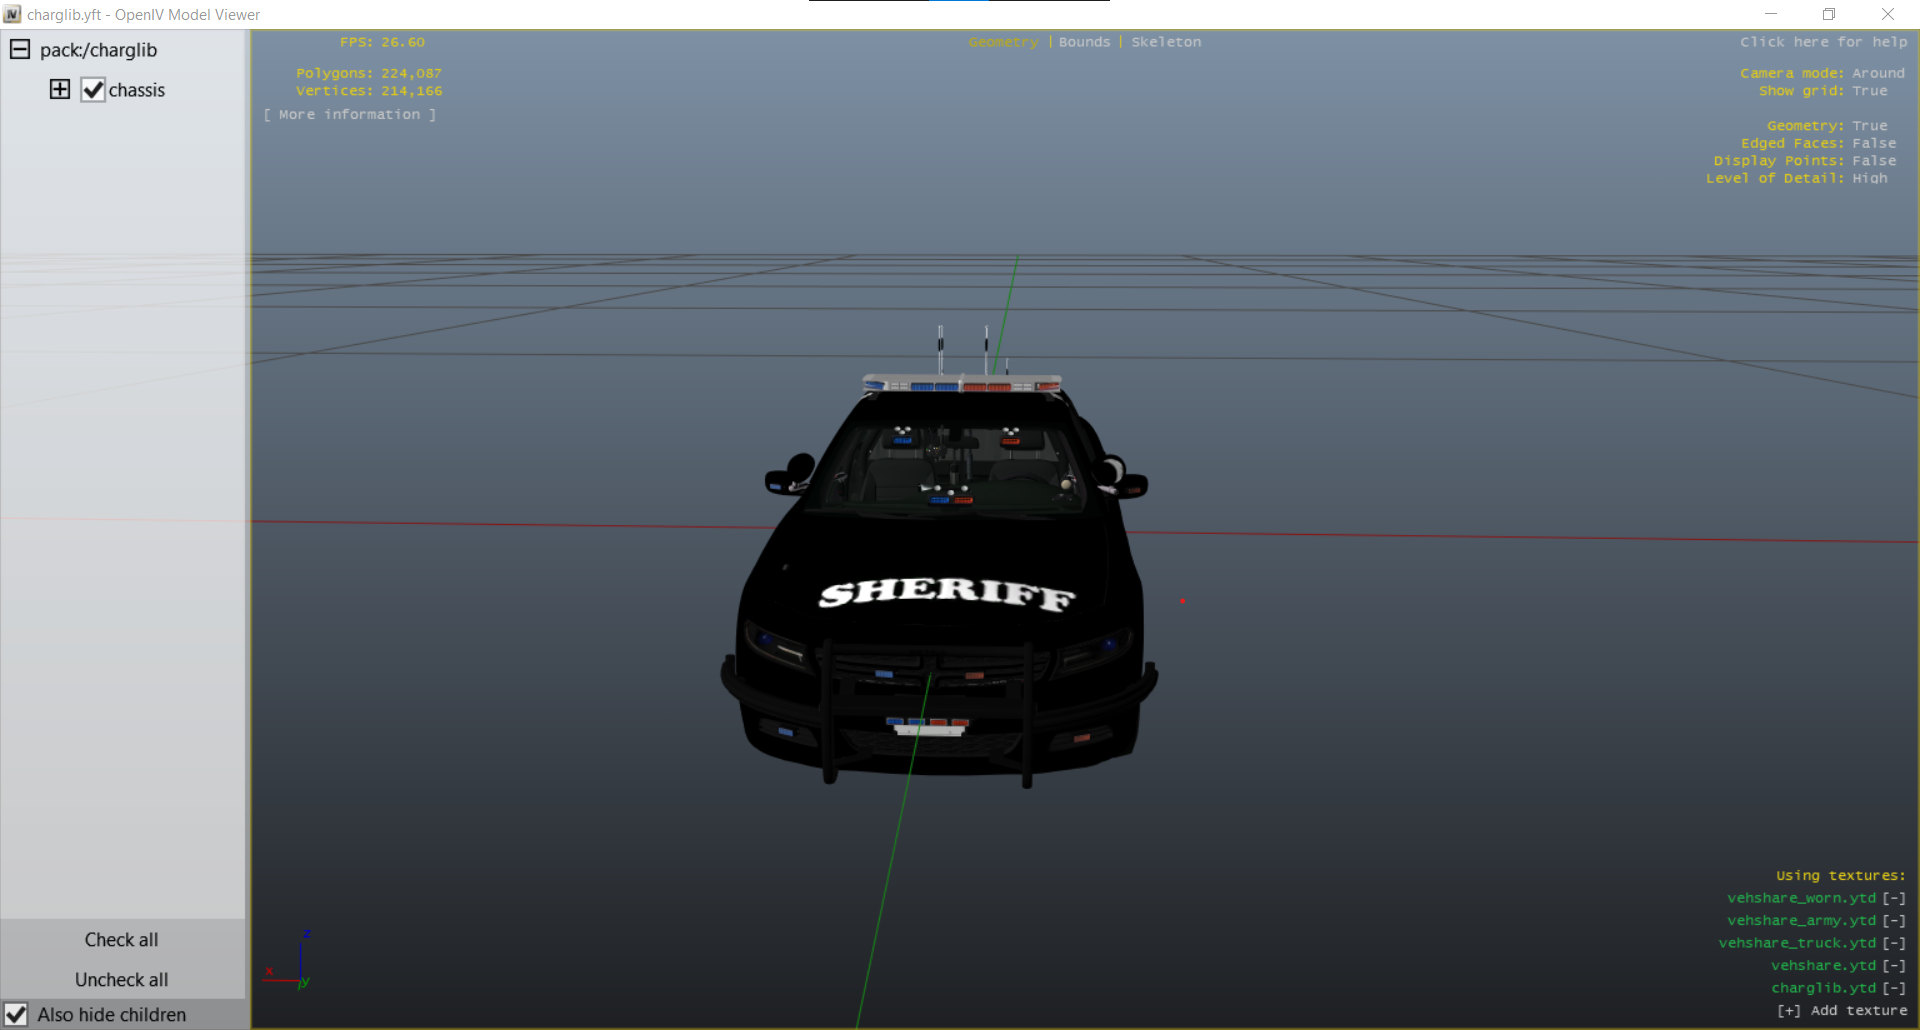The height and width of the screenshot is (1030, 1920).
Task: Uncheck the chassis checkbox
Action: coord(93,90)
